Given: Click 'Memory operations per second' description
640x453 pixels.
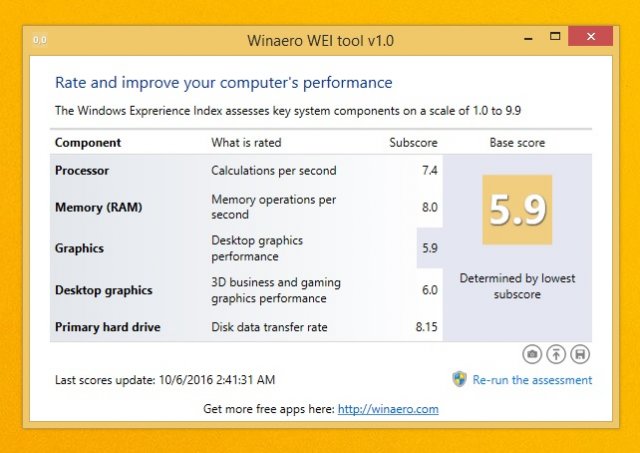Looking at the screenshot, I should (273, 207).
